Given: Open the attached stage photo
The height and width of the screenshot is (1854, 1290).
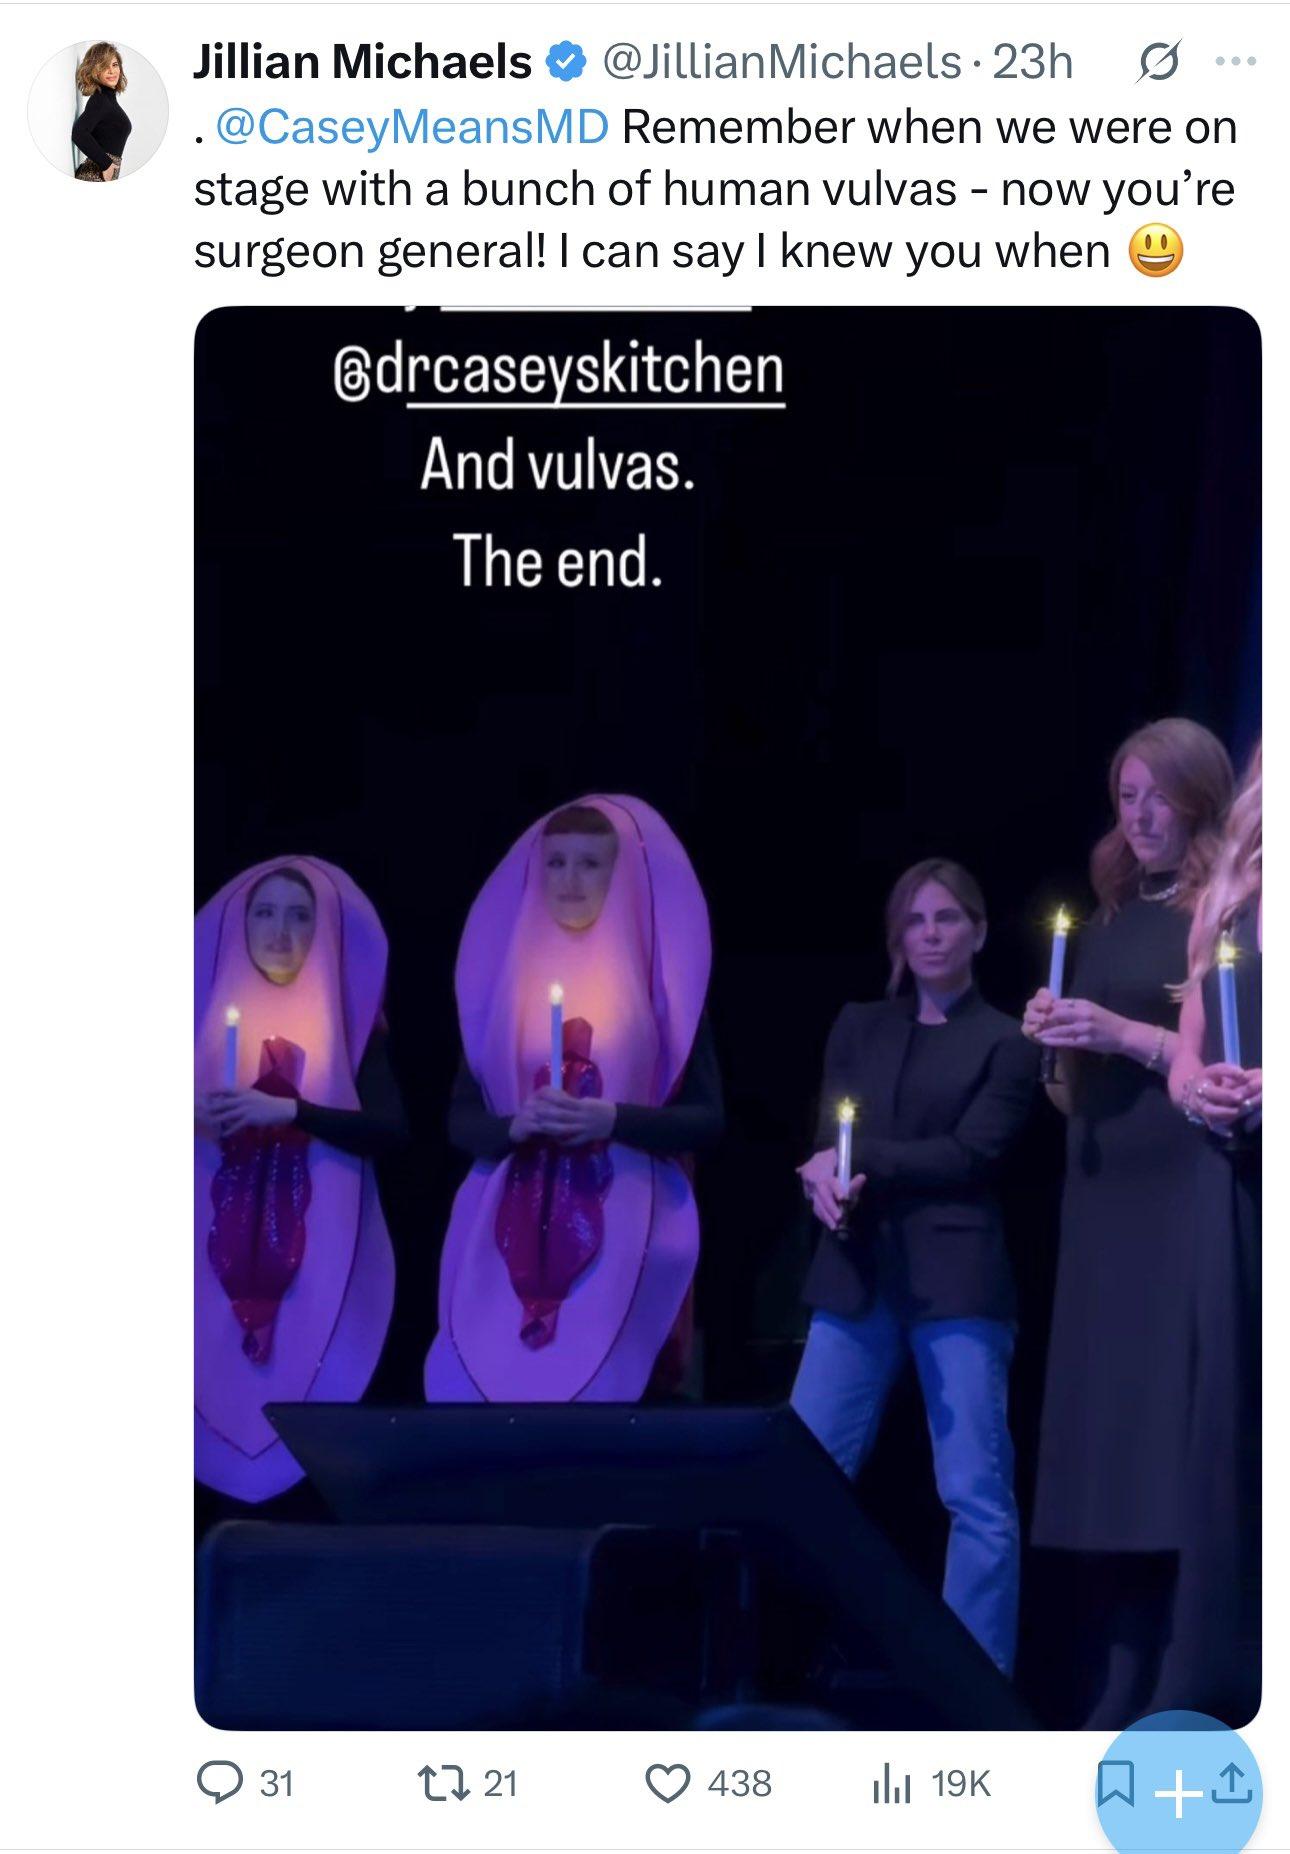Looking at the screenshot, I should tap(727, 1018).
